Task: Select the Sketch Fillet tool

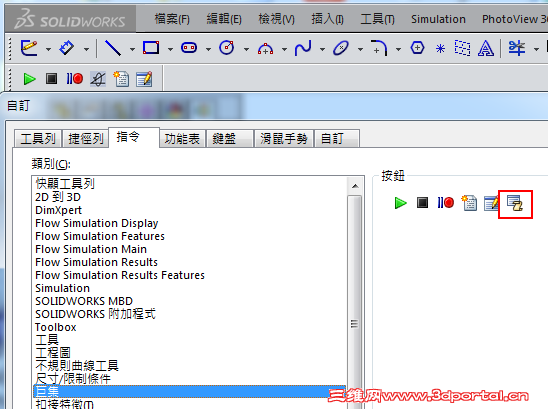Action: pyautogui.click(x=379, y=48)
